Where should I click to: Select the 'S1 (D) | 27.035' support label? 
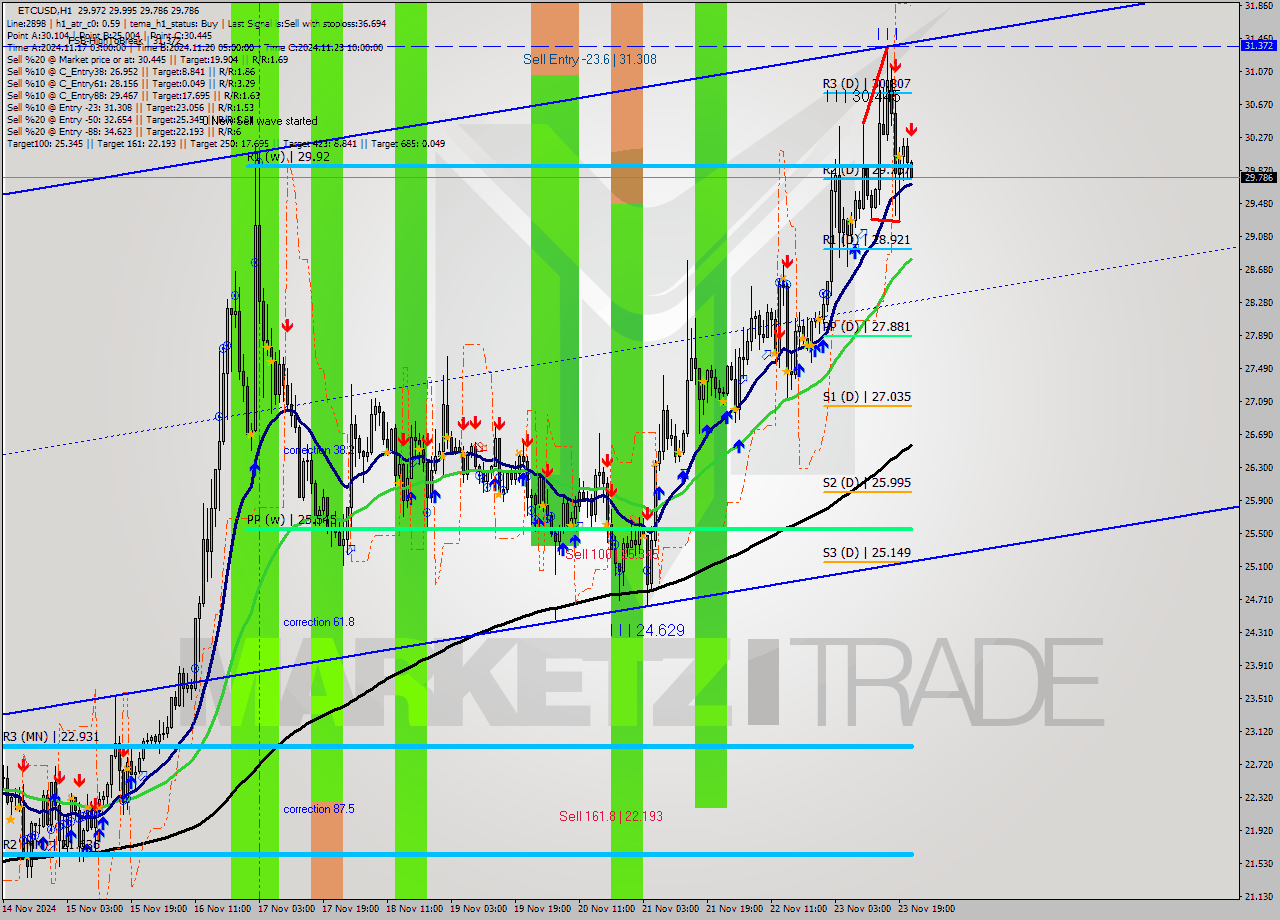coord(867,396)
